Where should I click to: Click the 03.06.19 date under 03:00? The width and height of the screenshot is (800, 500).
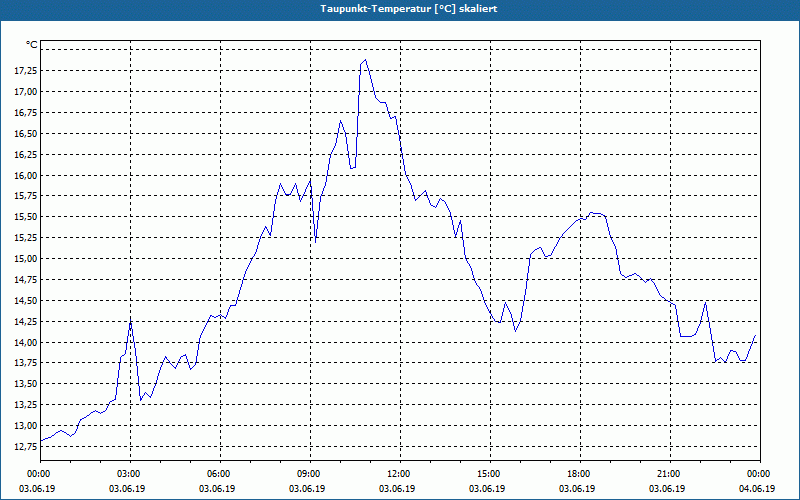pos(127,489)
